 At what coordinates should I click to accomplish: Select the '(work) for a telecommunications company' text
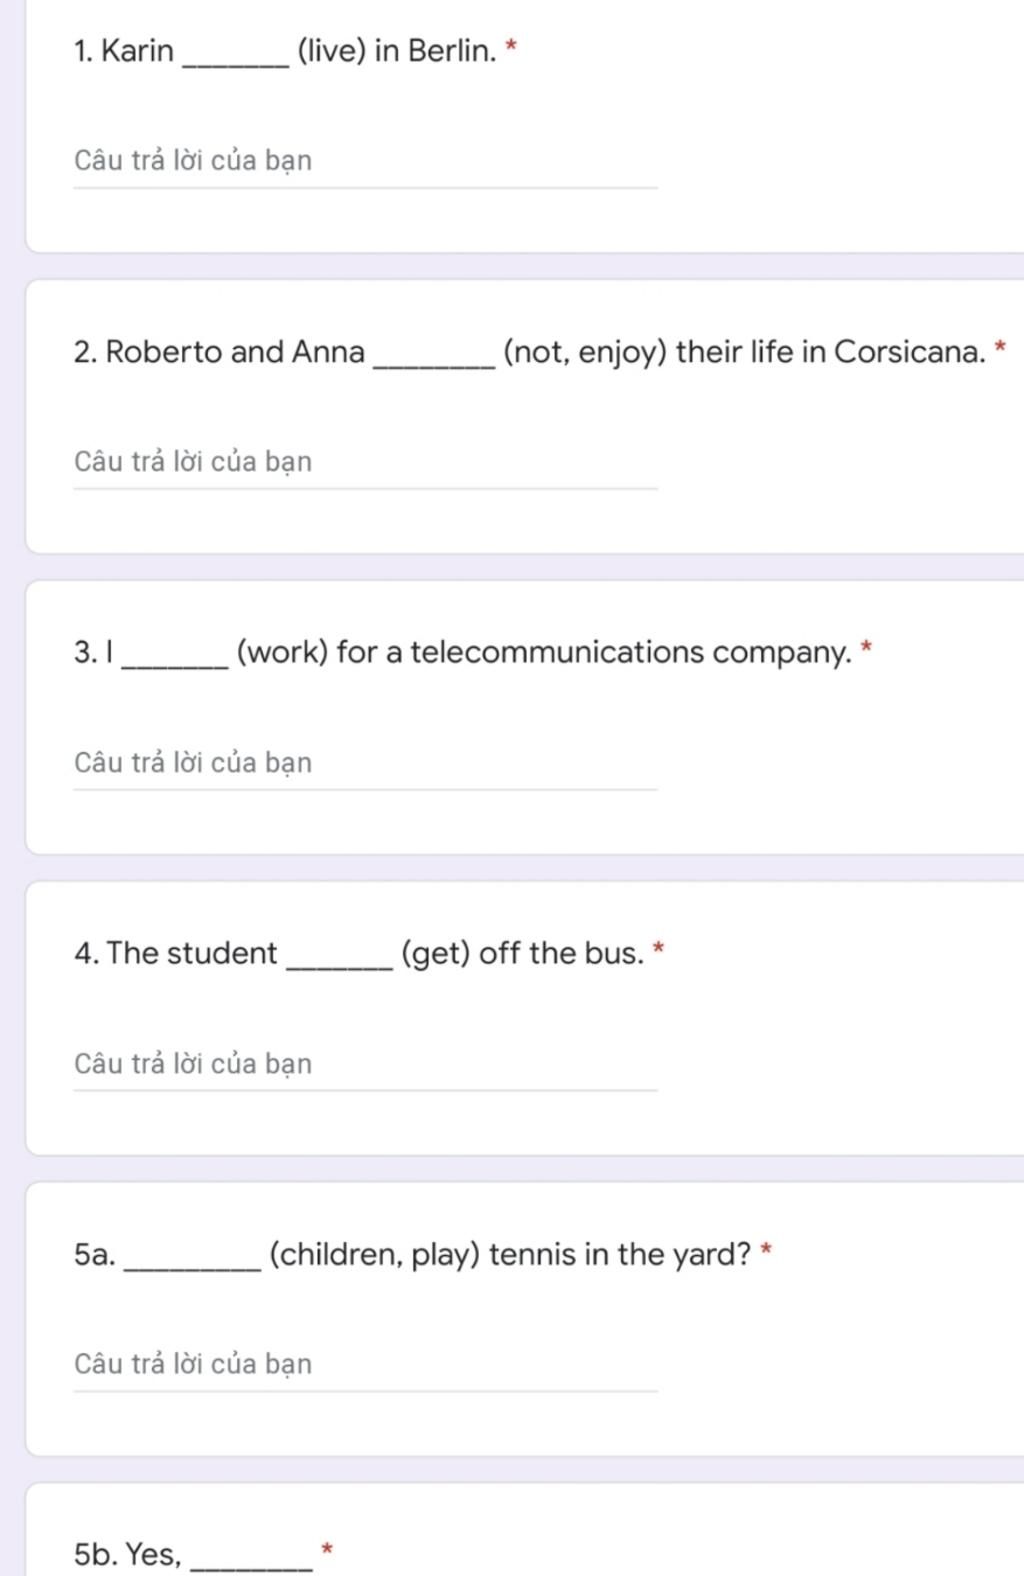[x=544, y=653]
